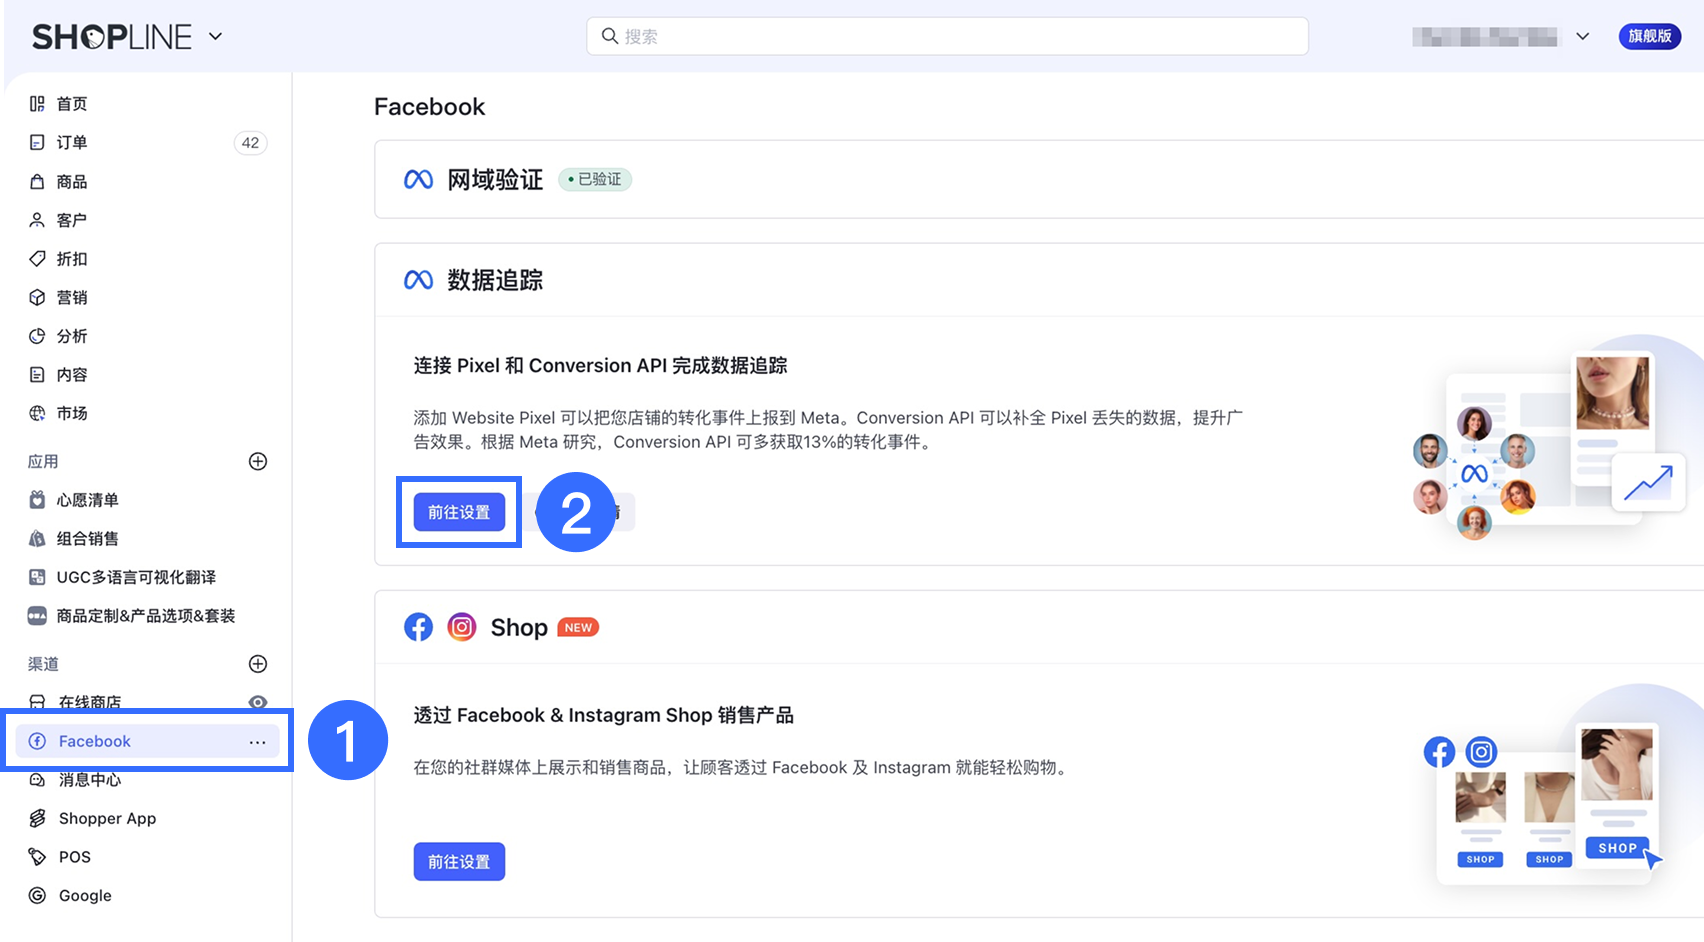Click 透过 Facebook & Instagram Shop 销售产品 heading

tap(604, 715)
